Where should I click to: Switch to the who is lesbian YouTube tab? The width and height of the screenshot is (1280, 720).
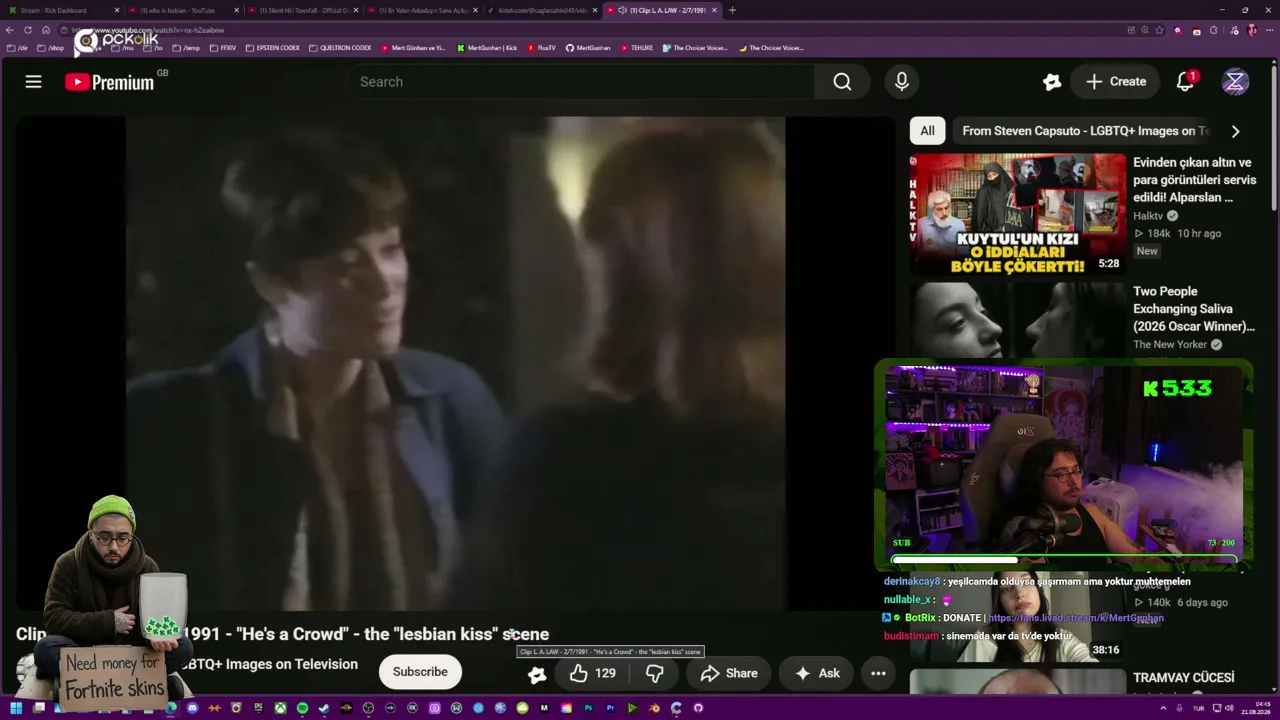pos(183,10)
